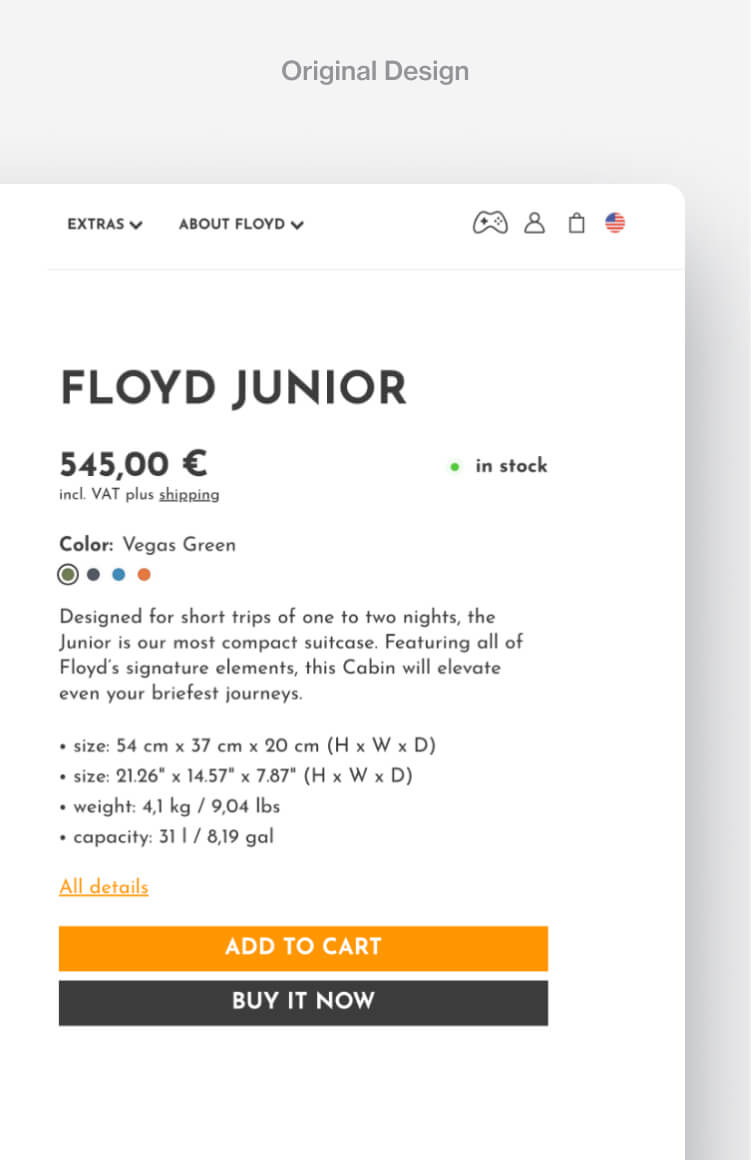751x1160 pixels.
Task: Click the game controller icon
Action: (490, 223)
